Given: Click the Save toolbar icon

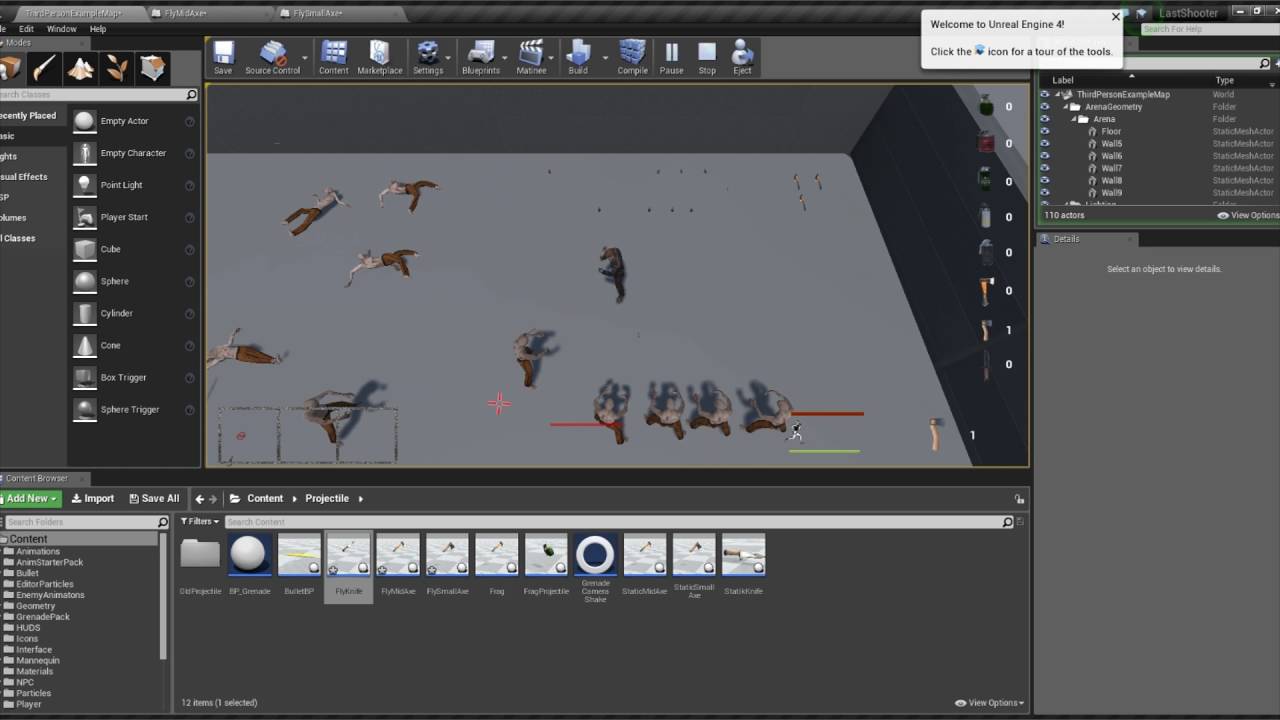Looking at the screenshot, I should coord(223,58).
